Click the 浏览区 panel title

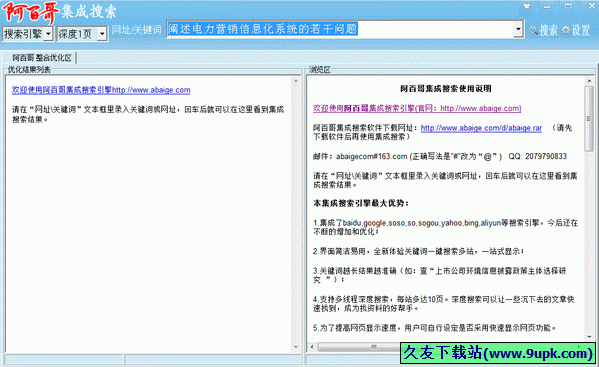pyautogui.click(x=319, y=70)
